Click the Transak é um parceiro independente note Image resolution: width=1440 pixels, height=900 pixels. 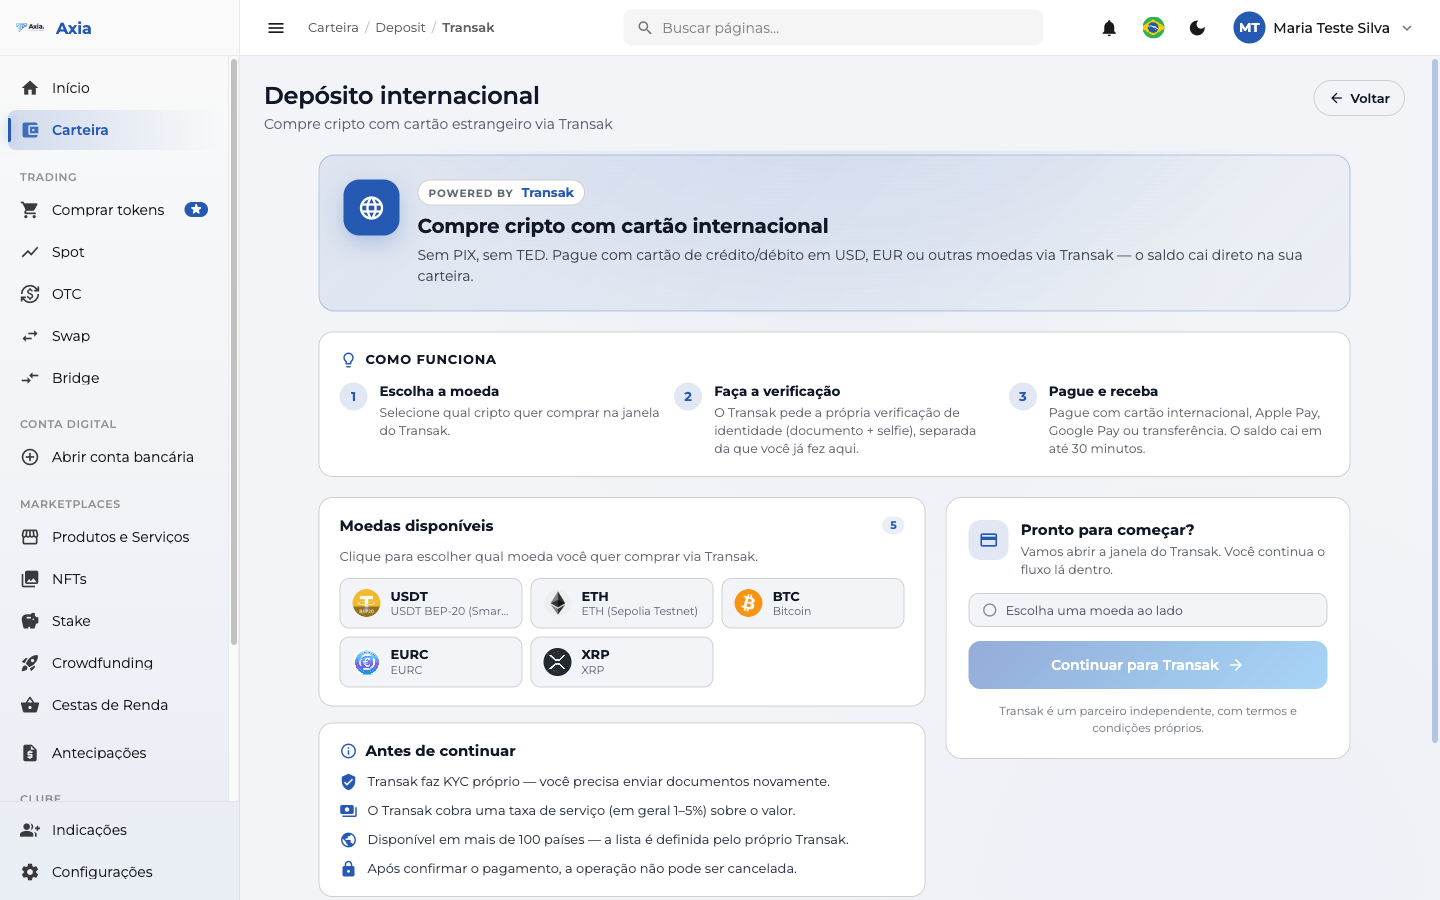pos(1147,720)
